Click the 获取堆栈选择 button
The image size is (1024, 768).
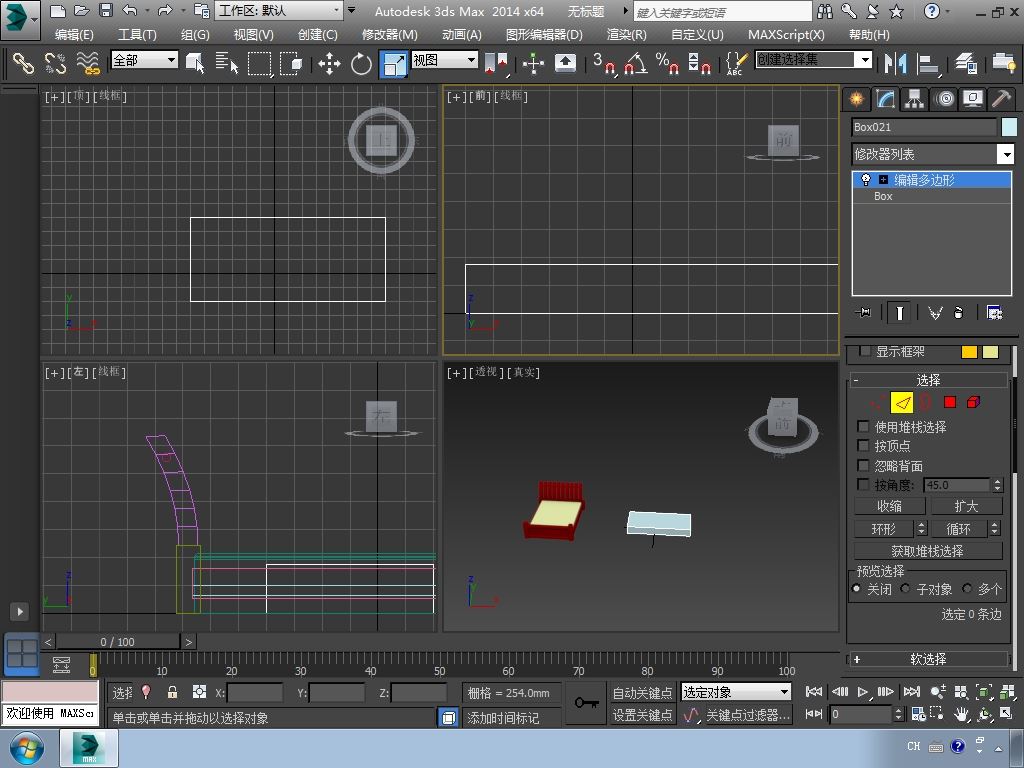(928, 551)
